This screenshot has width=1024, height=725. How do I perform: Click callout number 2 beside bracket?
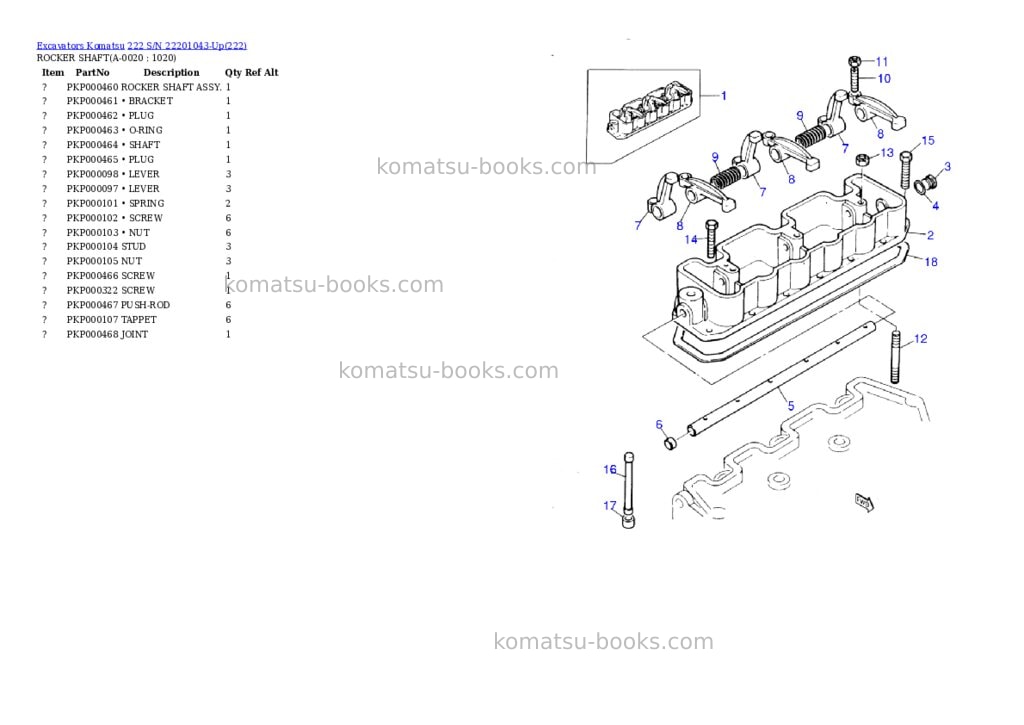(930, 235)
